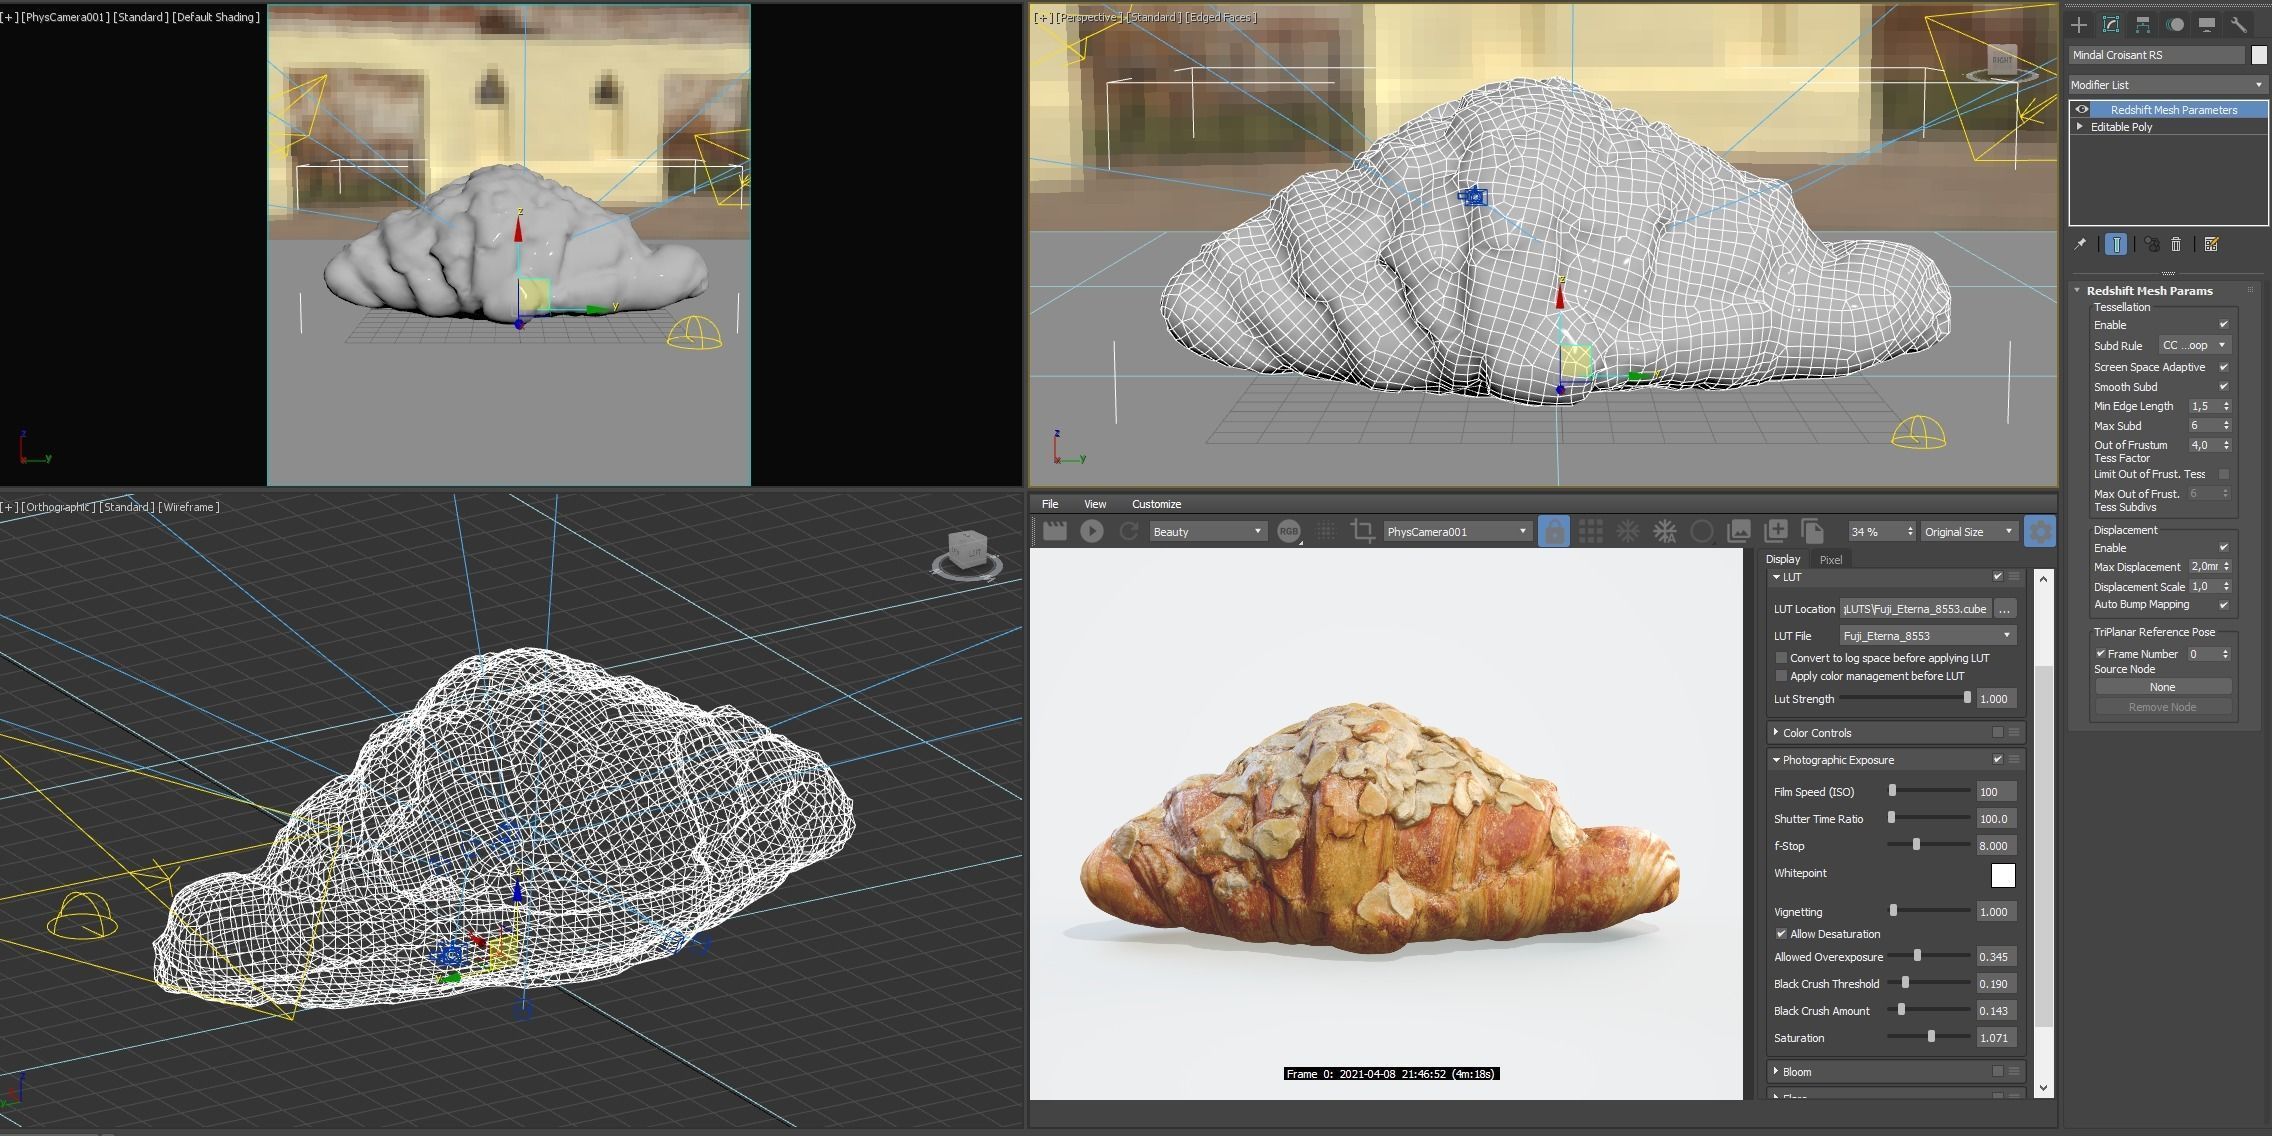Toggle the camera lock icon
The image size is (2272, 1136).
click(x=1554, y=531)
